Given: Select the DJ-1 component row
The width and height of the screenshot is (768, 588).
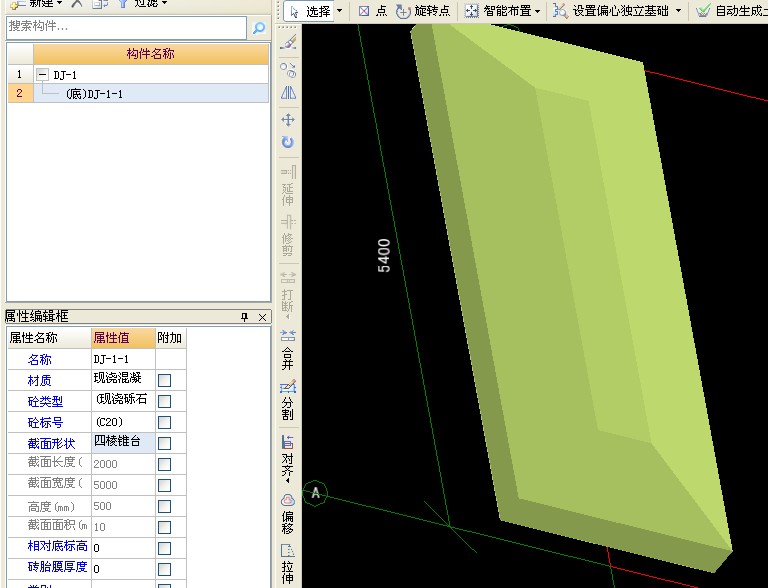Looking at the screenshot, I should [151, 74].
